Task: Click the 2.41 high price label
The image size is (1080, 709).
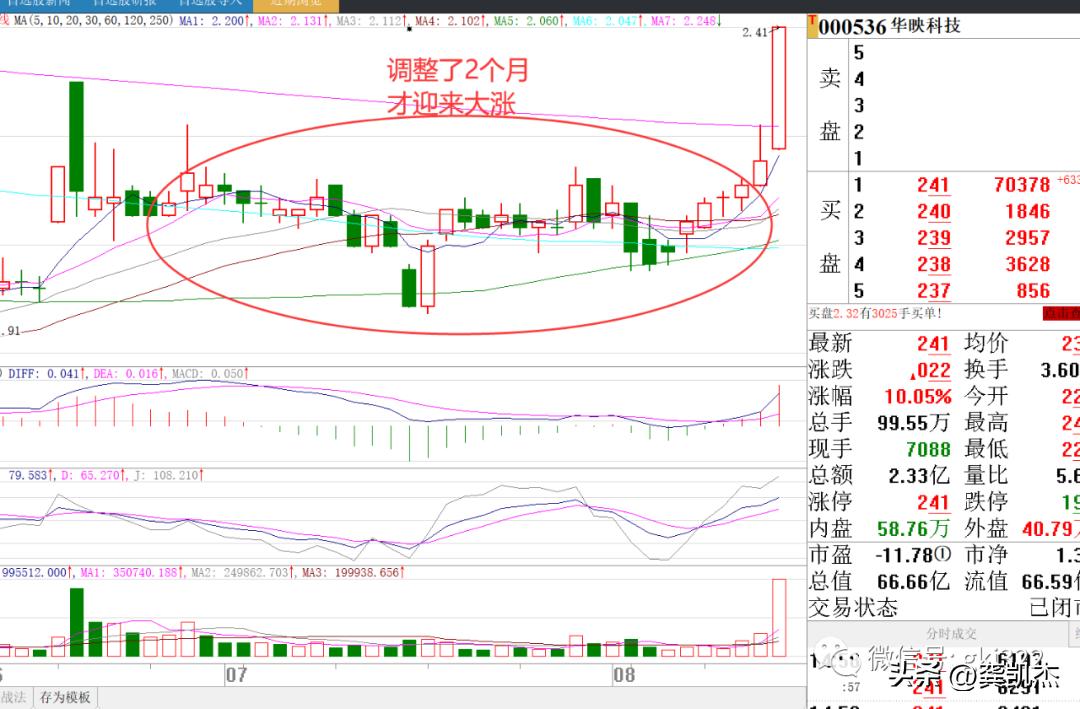Action: point(754,32)
